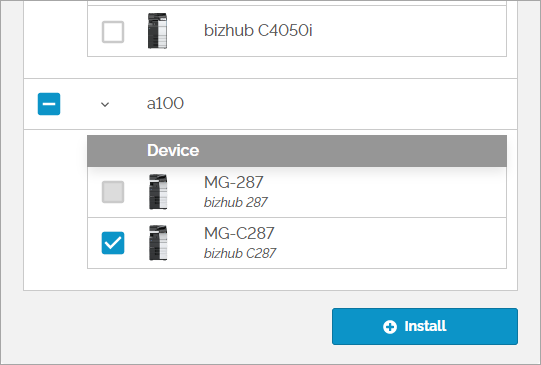Tick the bizhub C4050i checkbox
The image size is (541, 365).
click(113, 32)
